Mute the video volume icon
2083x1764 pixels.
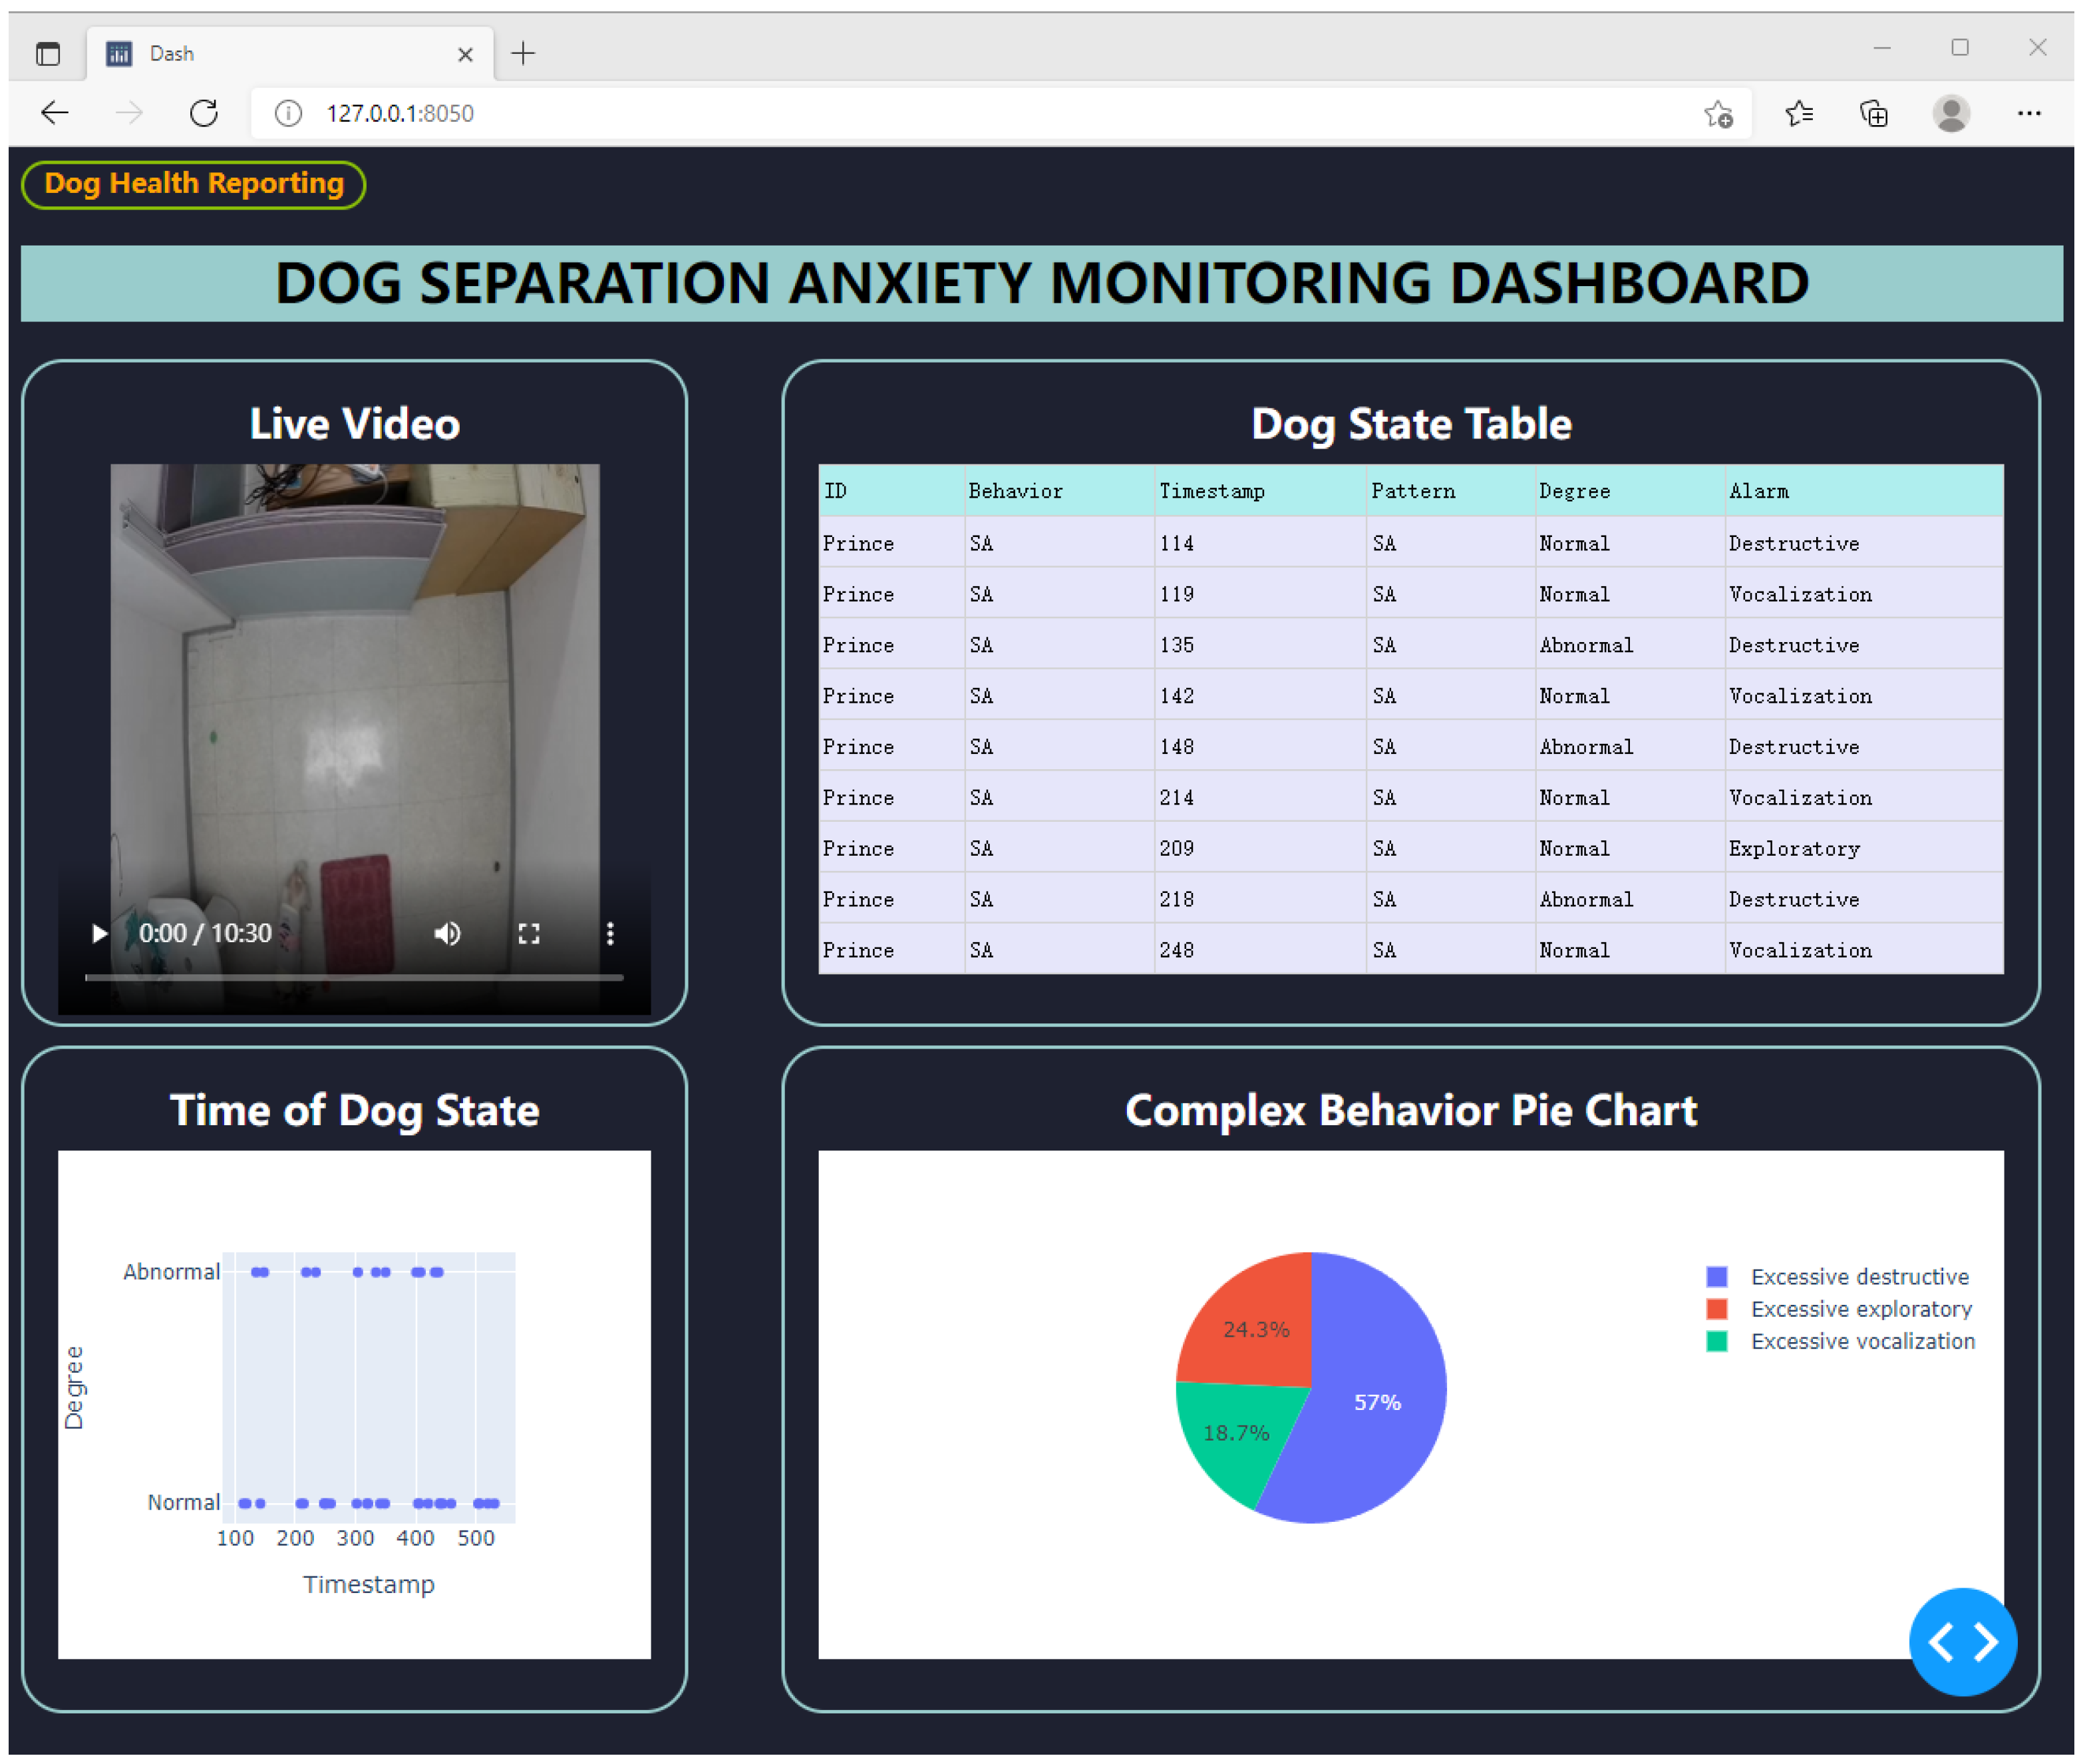(447, 933)
